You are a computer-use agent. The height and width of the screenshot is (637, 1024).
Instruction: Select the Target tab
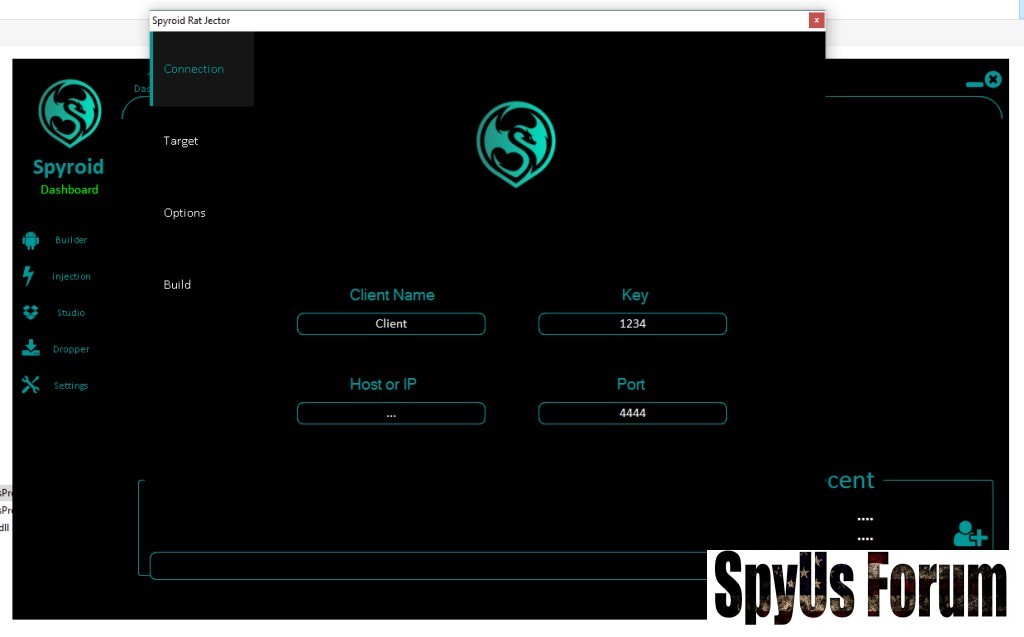(x=181, y=141)
